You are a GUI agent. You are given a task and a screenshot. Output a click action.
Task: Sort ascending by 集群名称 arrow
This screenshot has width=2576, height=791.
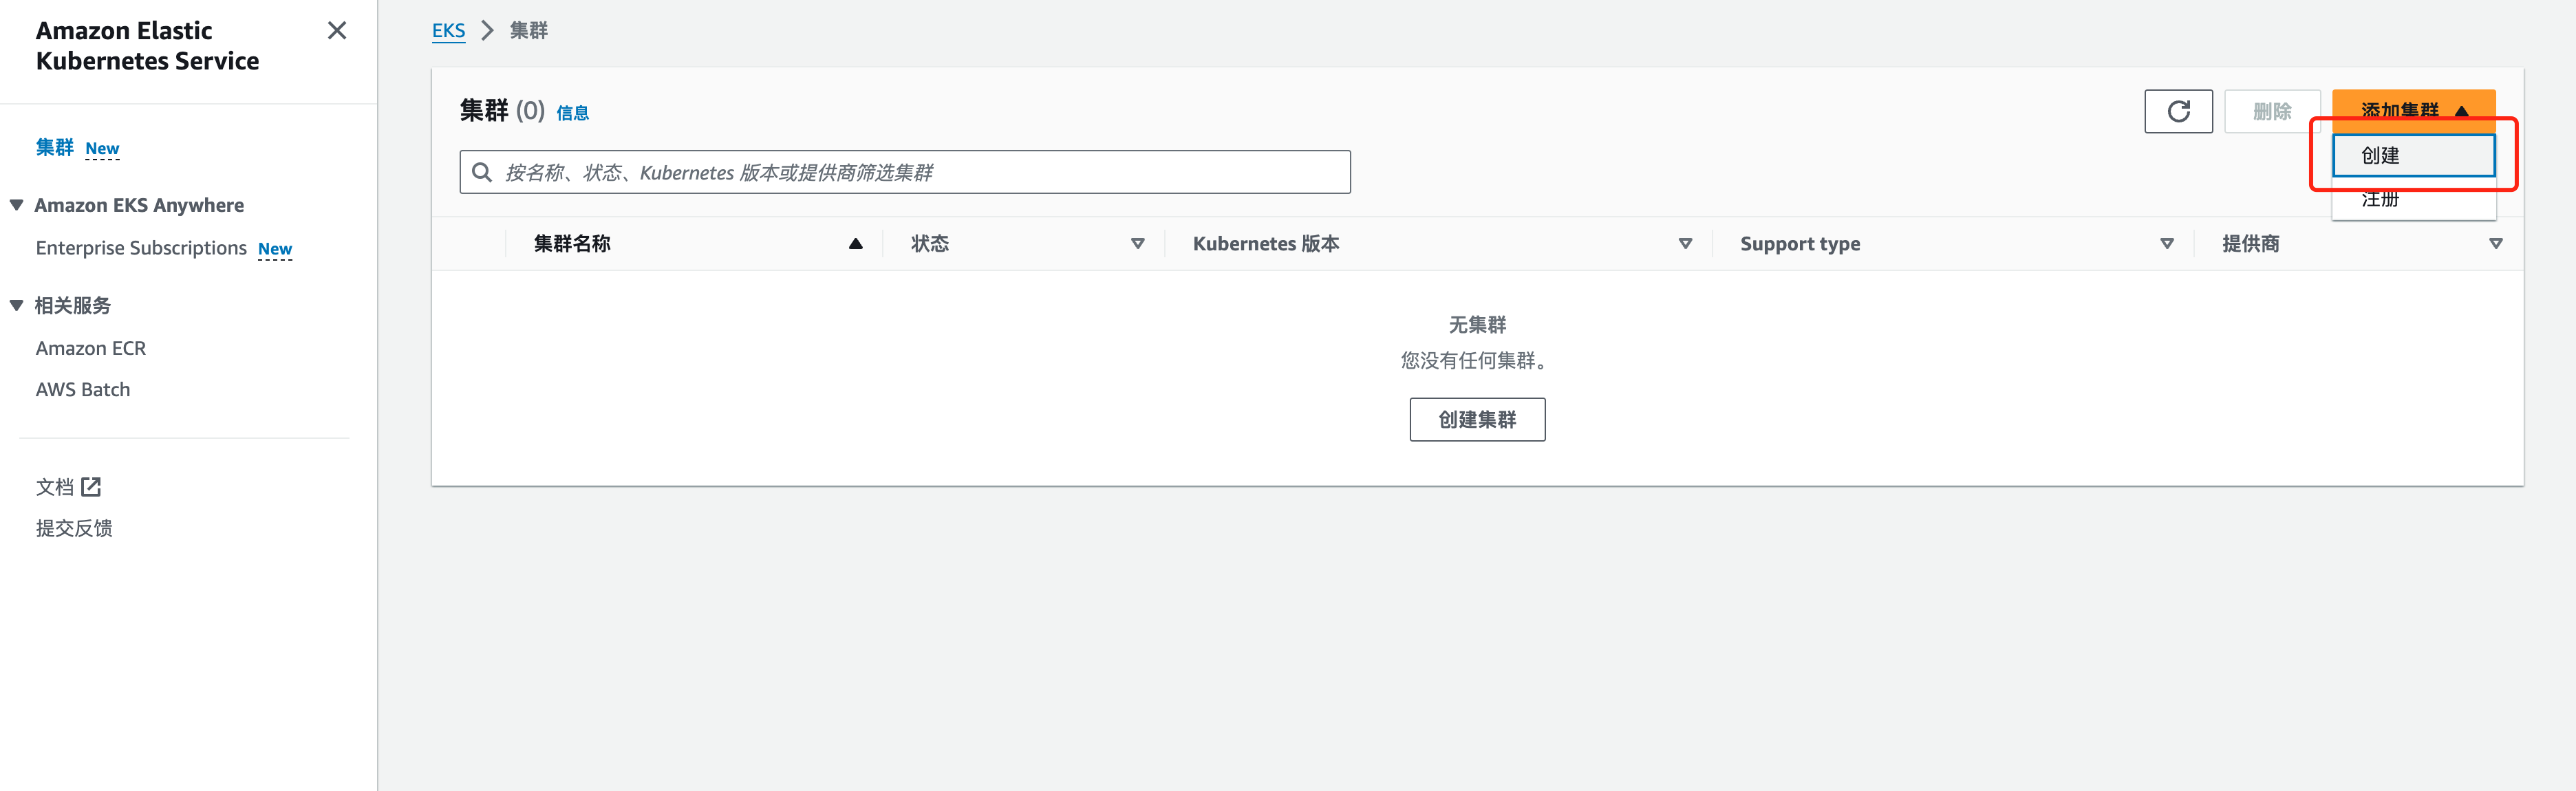(855, 244)
